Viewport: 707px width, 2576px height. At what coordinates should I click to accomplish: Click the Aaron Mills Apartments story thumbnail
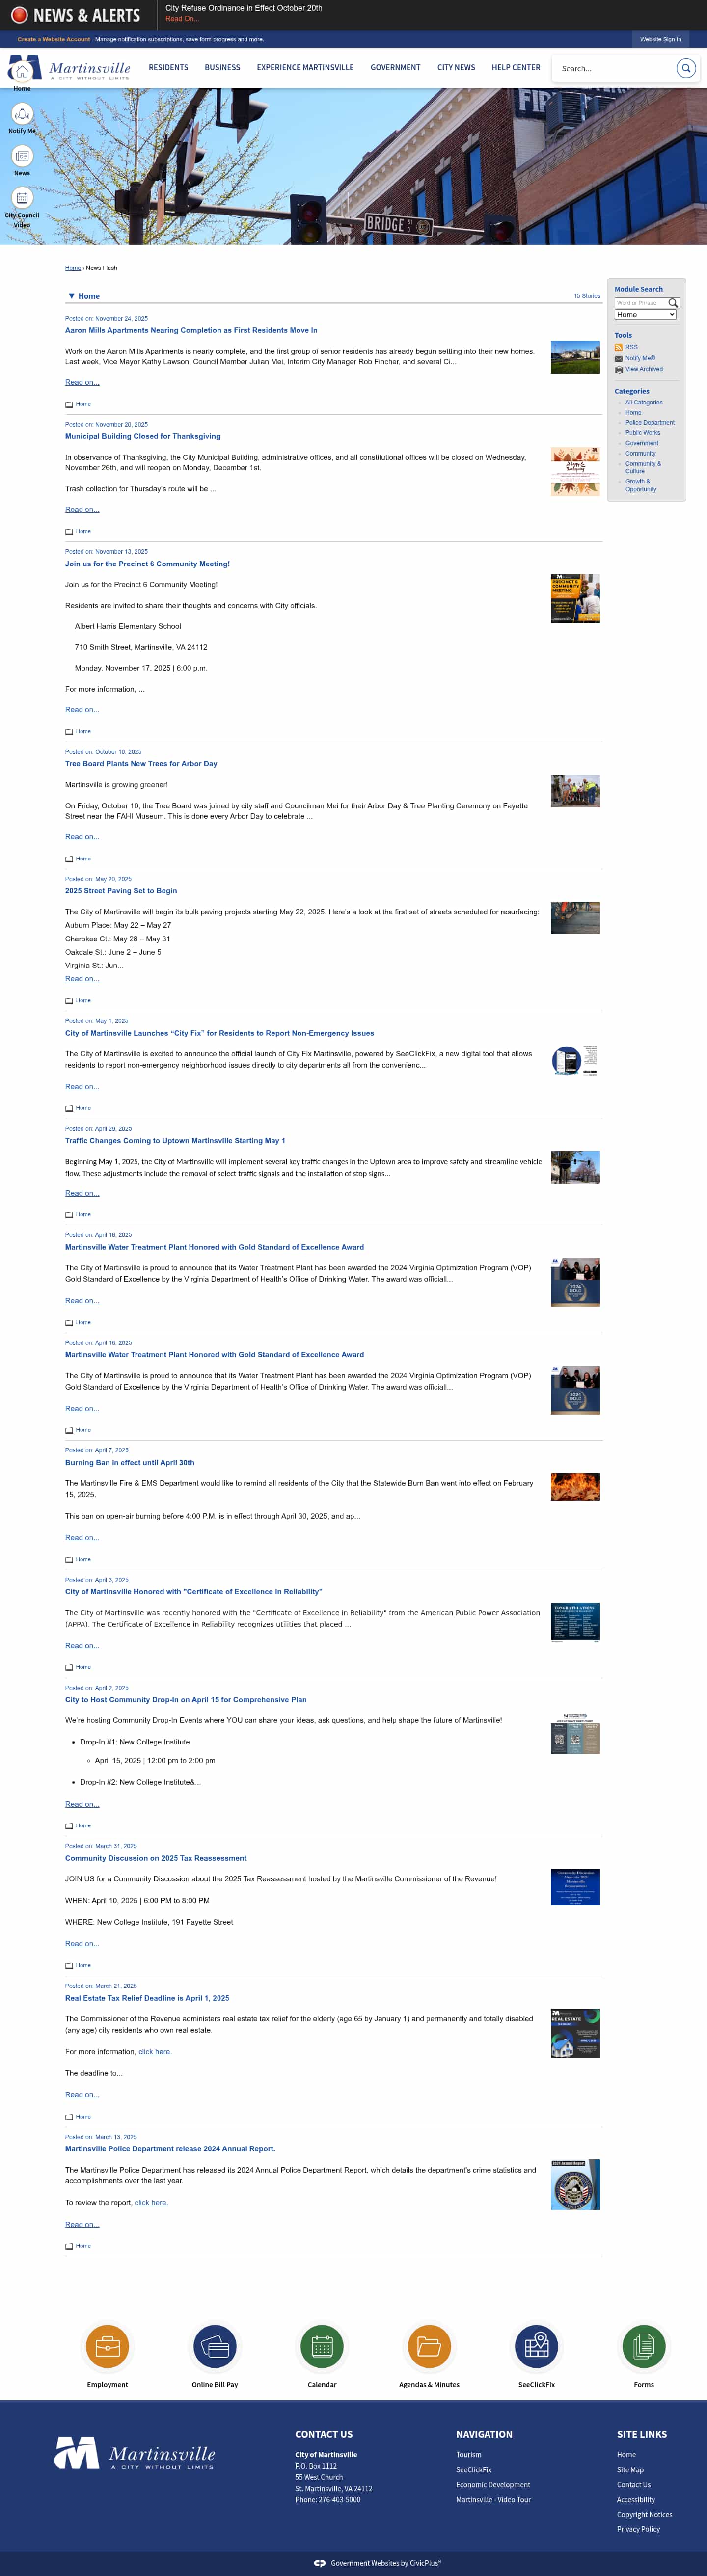click(575, 357)
